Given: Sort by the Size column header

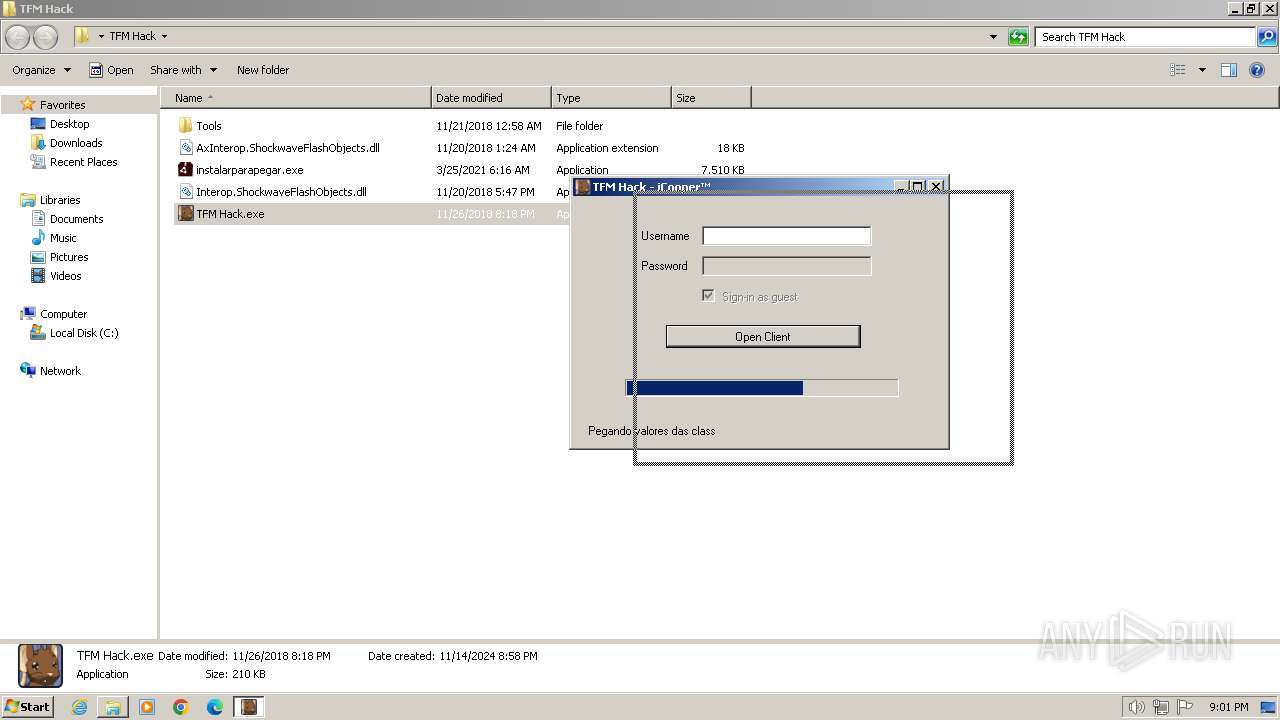Looking at the screenshot, I should (x=711, y=98).
